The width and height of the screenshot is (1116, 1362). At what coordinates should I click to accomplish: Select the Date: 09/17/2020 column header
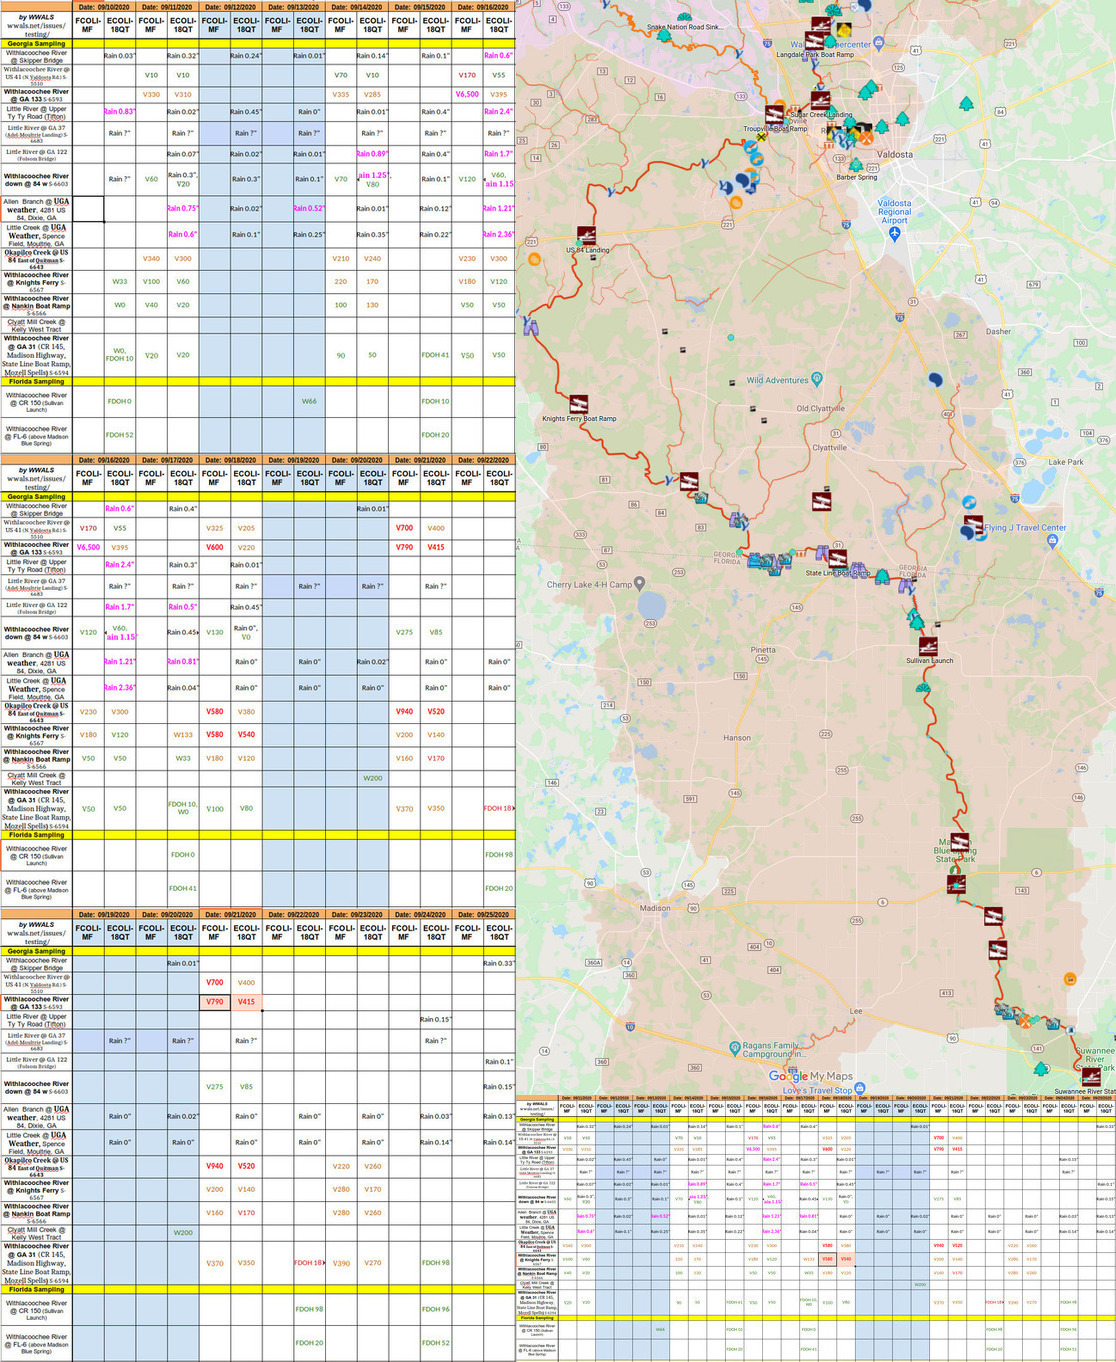click(x=167, y=460)
